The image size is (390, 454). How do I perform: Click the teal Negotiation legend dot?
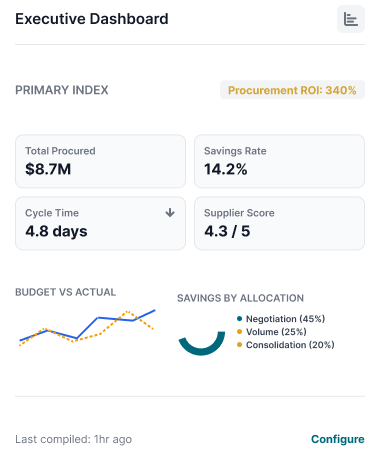pyautogui.click(x=239, y=319)
